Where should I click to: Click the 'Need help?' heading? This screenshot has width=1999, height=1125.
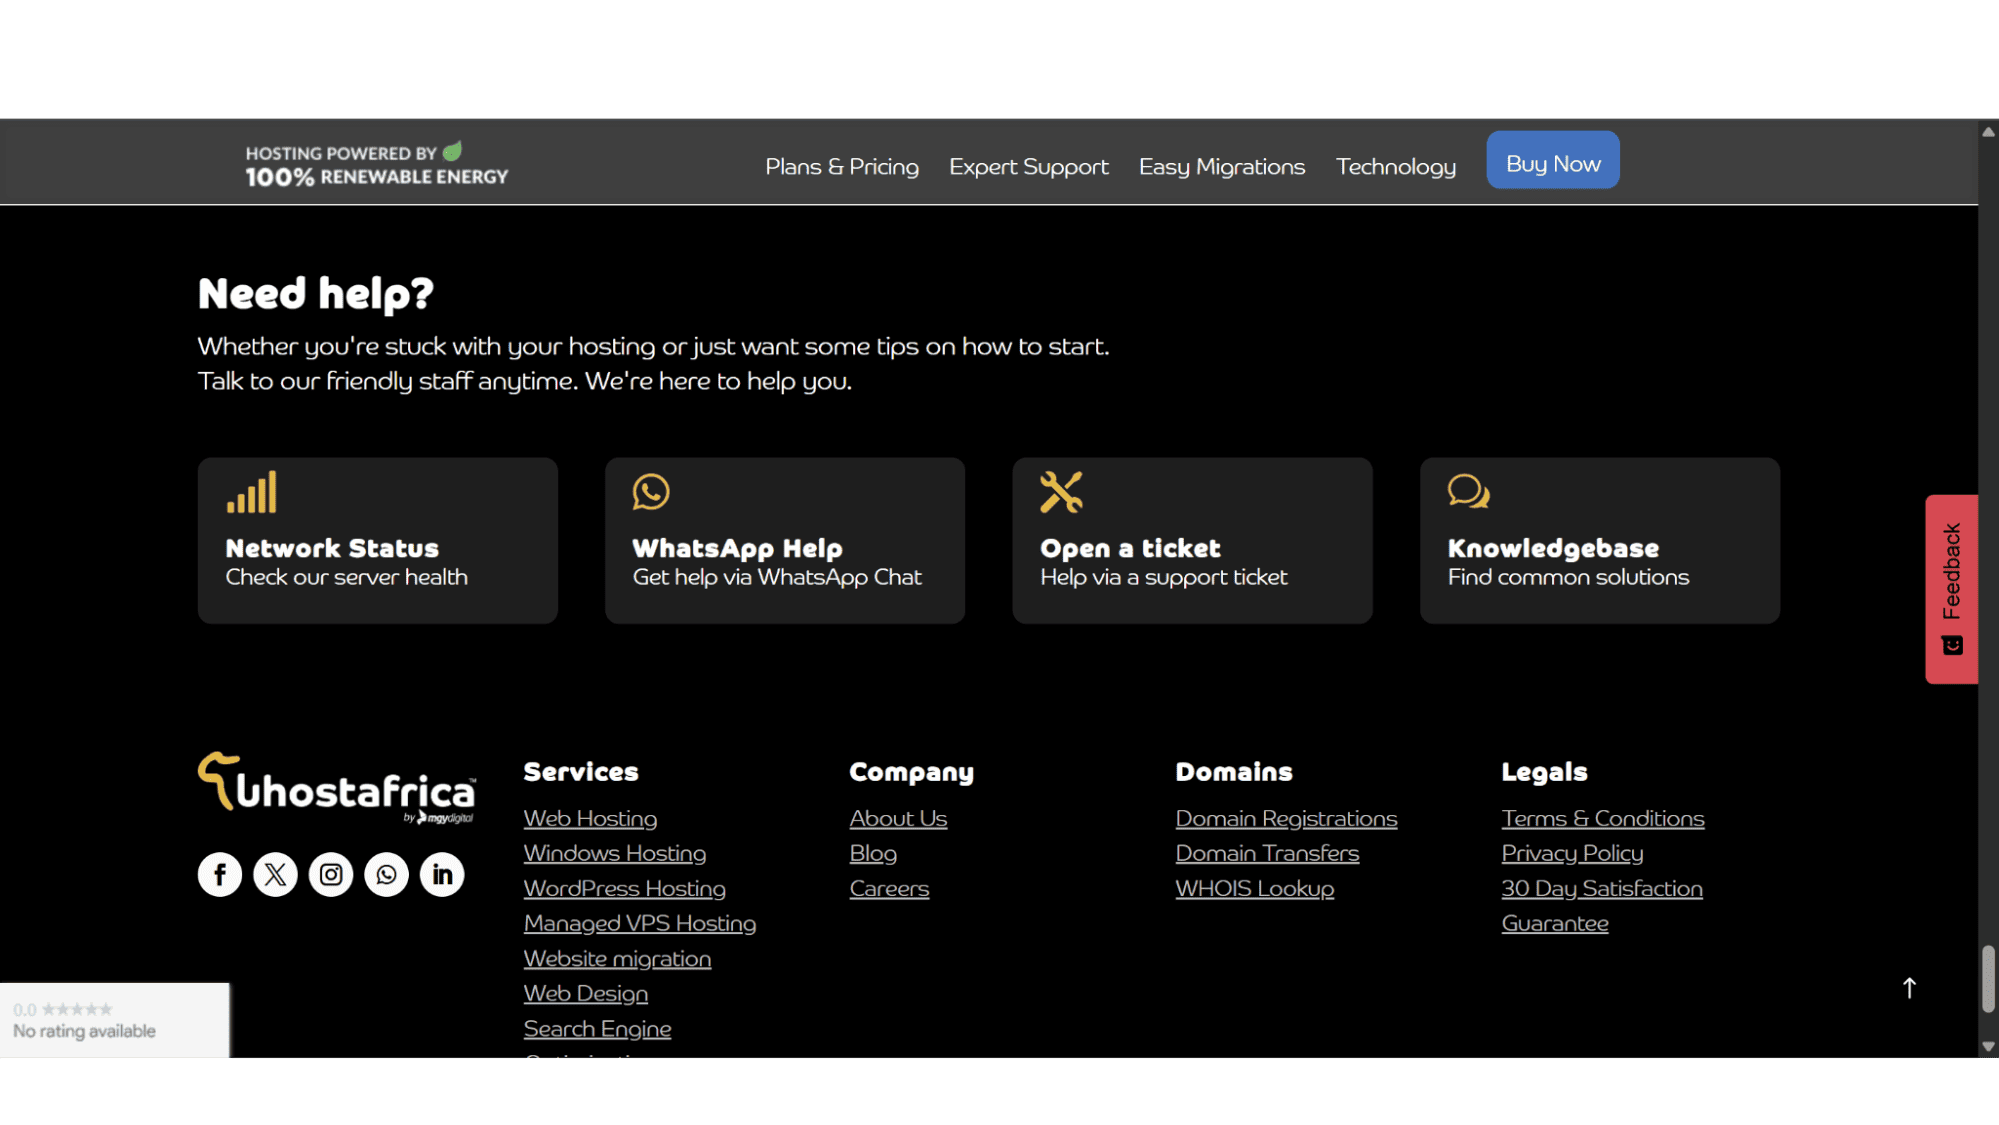[316, 293]
